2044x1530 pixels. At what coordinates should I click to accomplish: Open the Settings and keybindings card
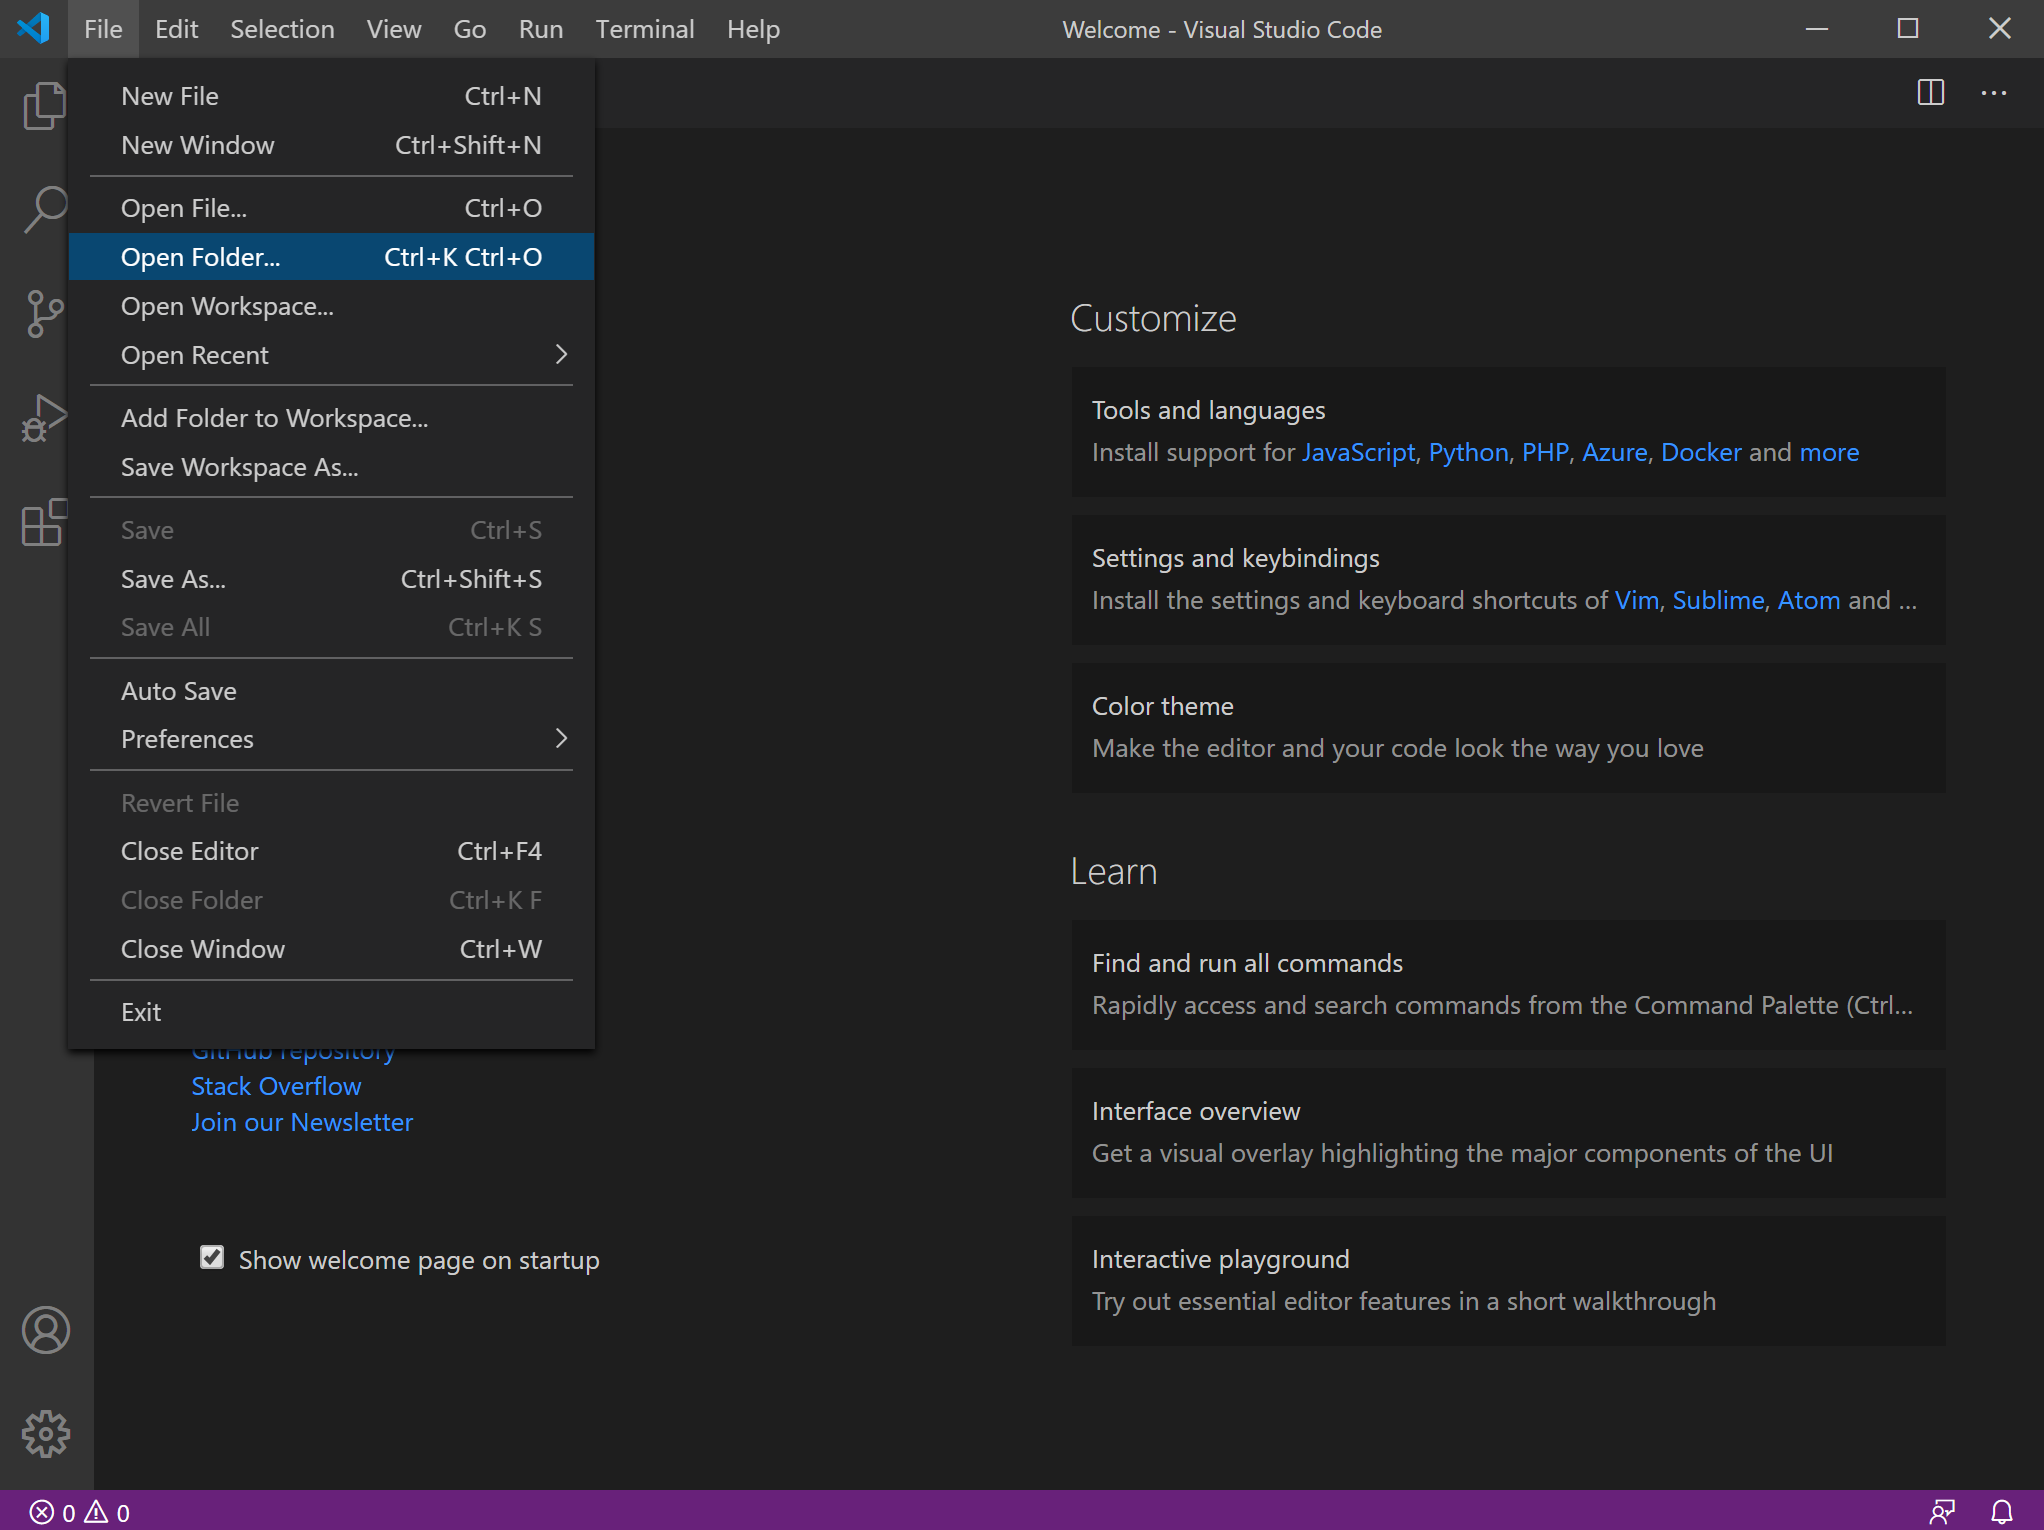1508,579
